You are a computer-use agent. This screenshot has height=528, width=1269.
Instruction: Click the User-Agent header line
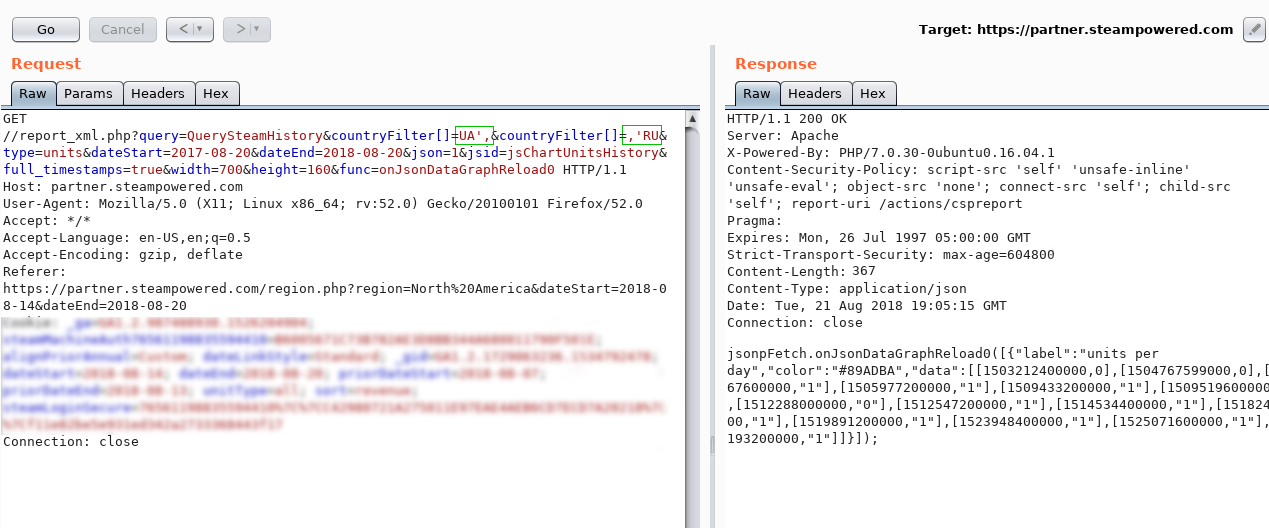coord(323,204)
